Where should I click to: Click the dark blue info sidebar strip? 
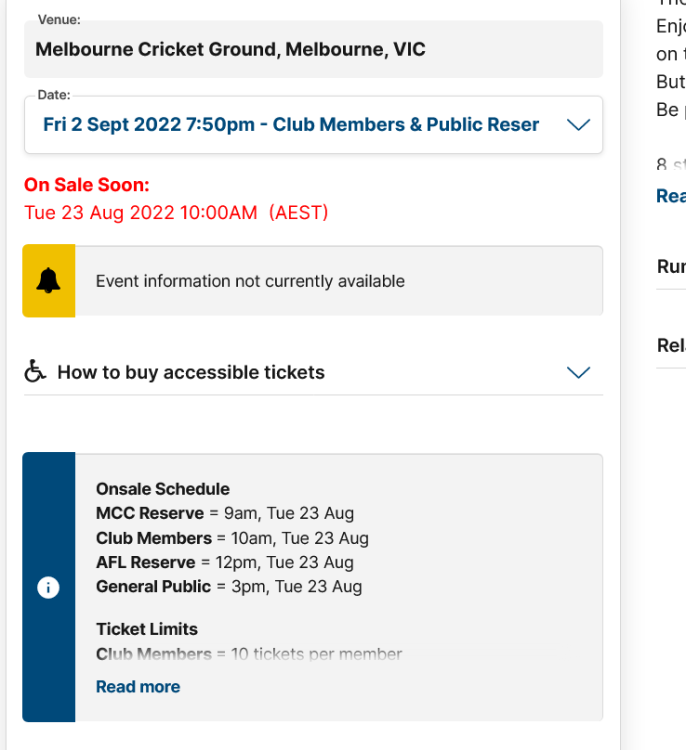(49, 587)
